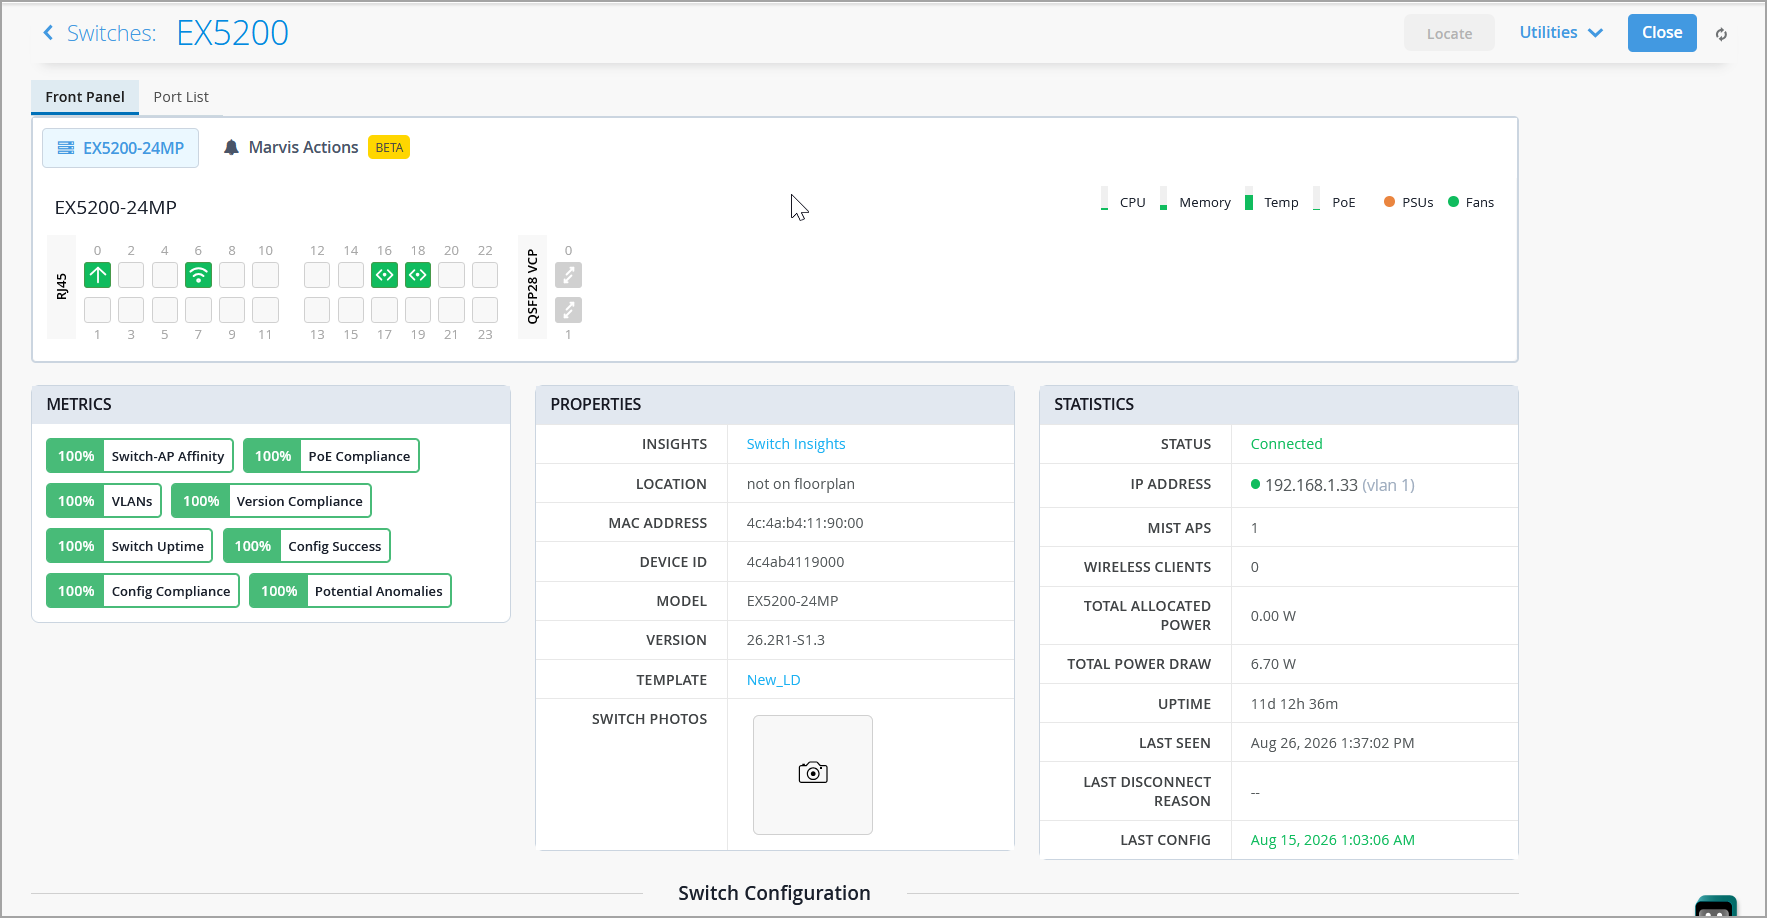Select empty RJ45 port 5
Screen dimensions: 1767x918
pyautogui.click(x=165, y=310)
